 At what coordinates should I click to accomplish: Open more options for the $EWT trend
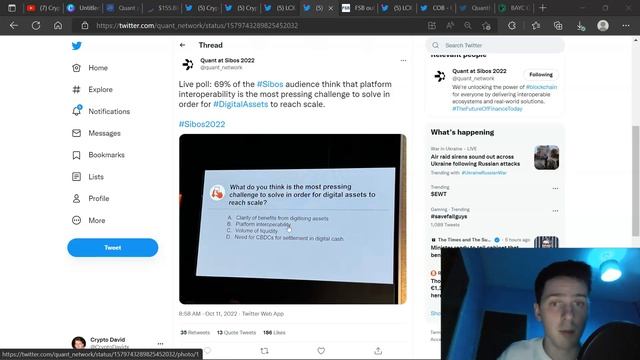click(555, 189)
